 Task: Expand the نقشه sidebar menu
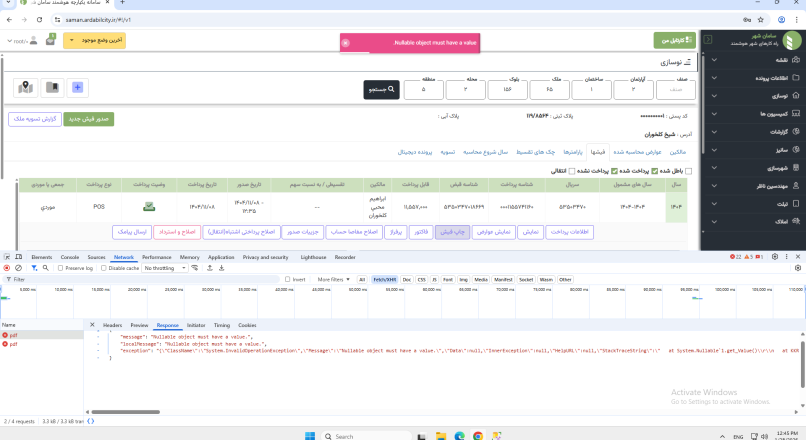click(753, 60)
